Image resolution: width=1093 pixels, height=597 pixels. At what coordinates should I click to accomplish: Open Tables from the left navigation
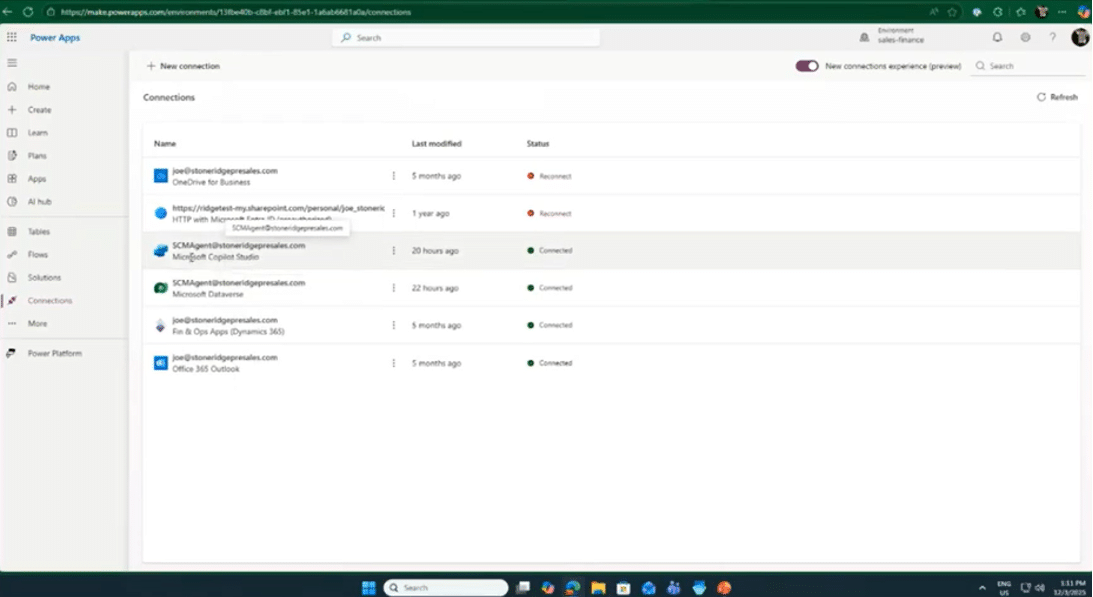[x=38, y=231]
